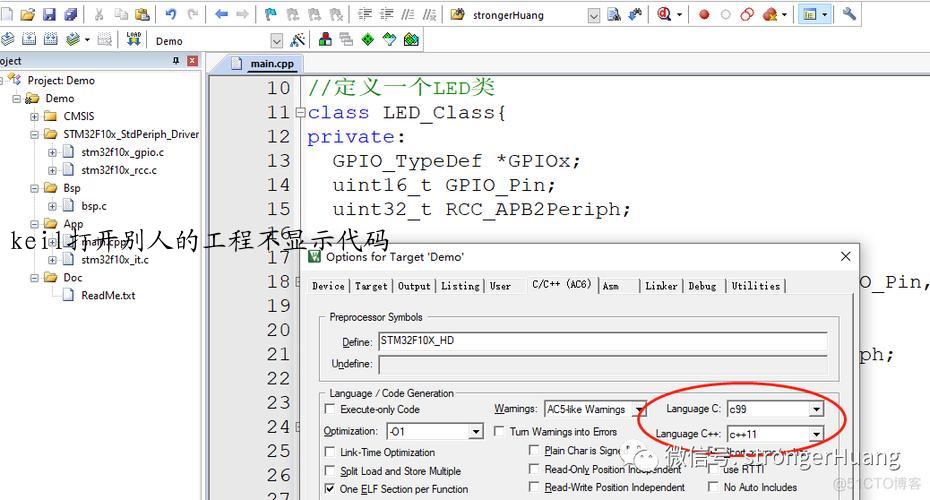Switch to the Debug tab
930x500 pixels.
702,286
